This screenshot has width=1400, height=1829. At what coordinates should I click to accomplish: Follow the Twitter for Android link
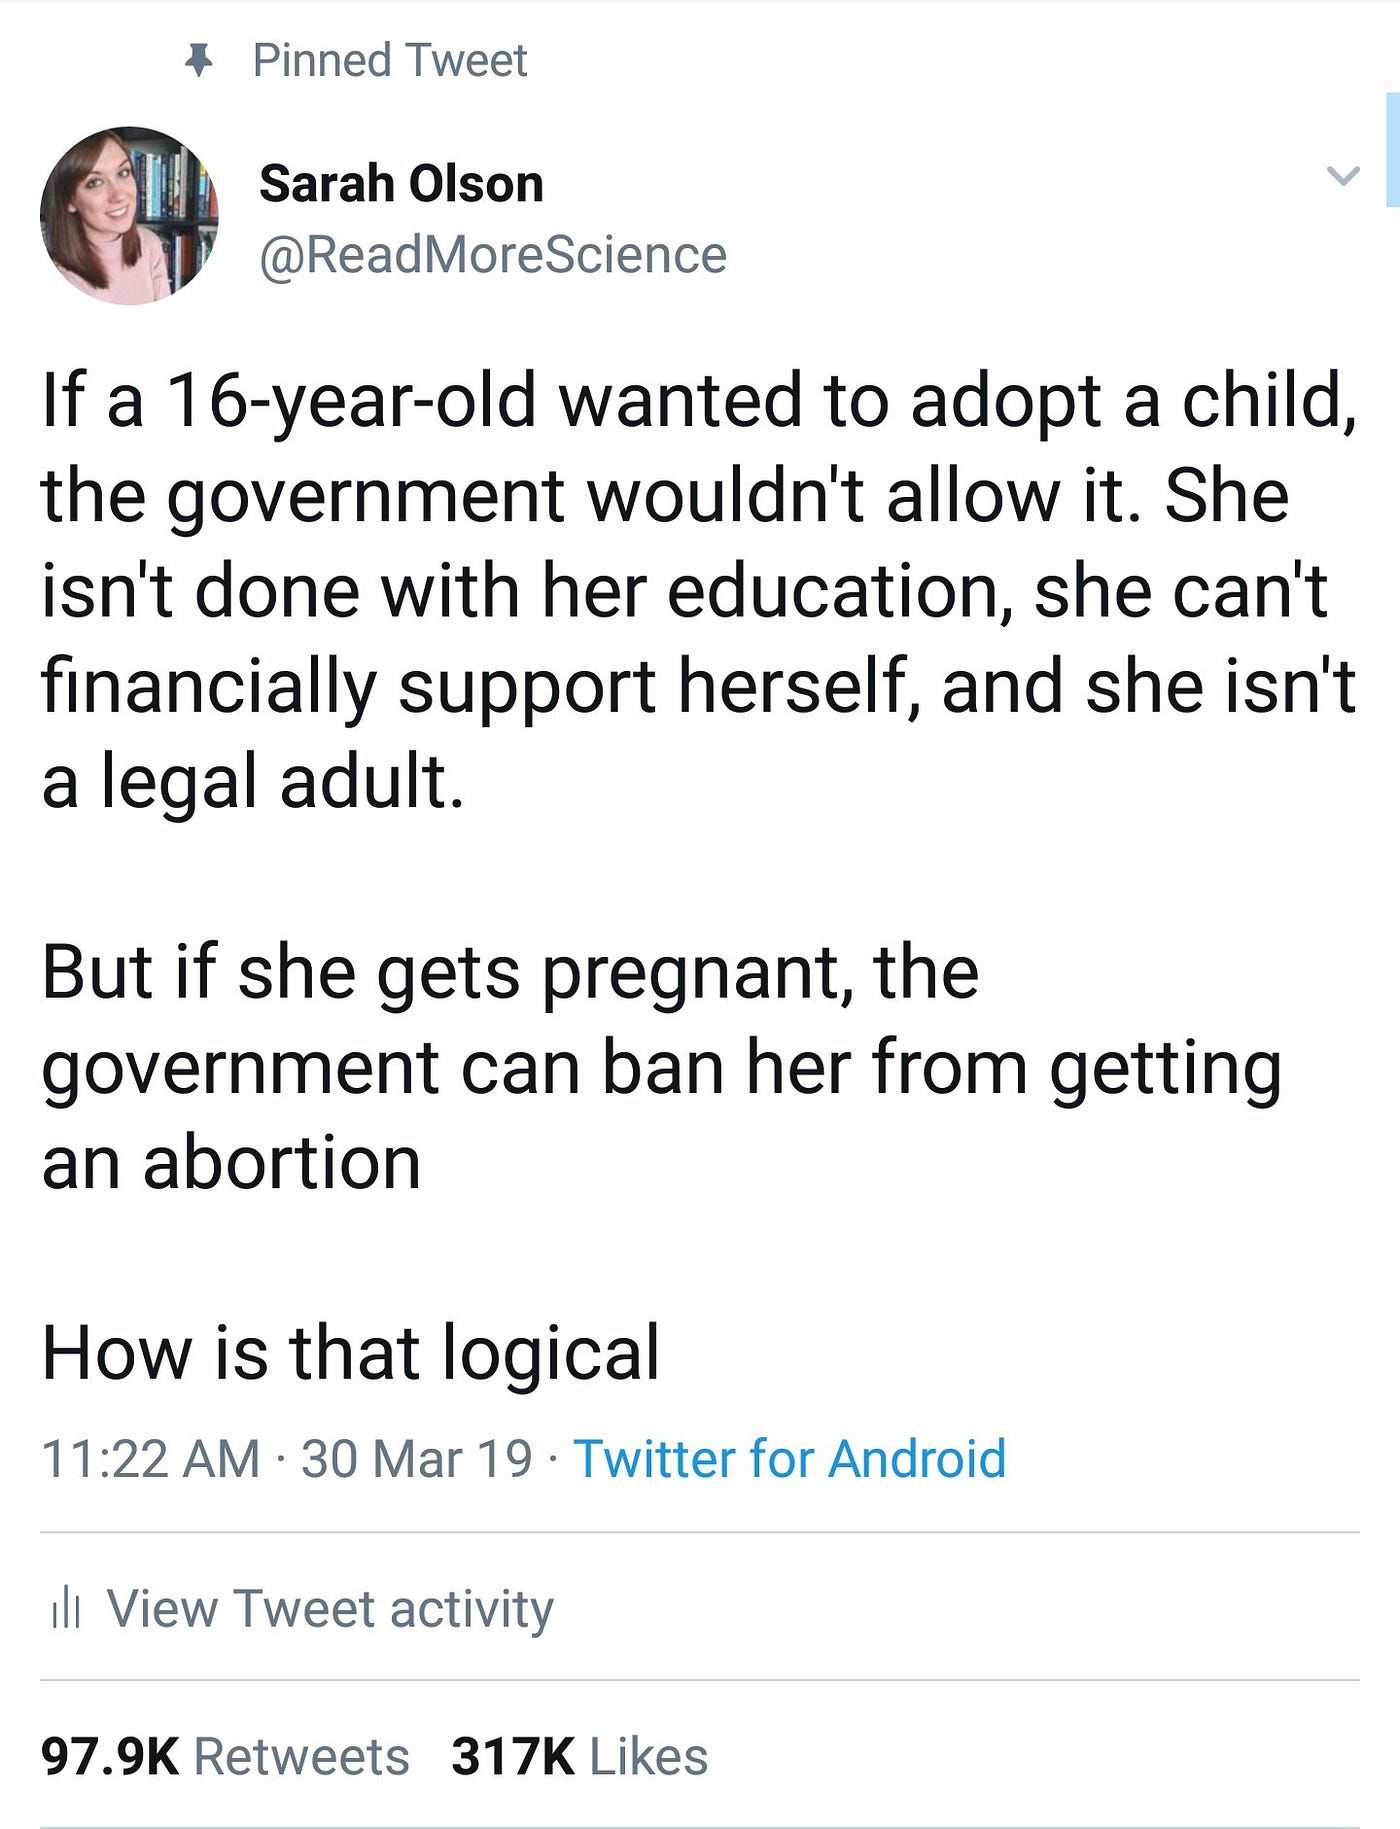click(790, 1458)
